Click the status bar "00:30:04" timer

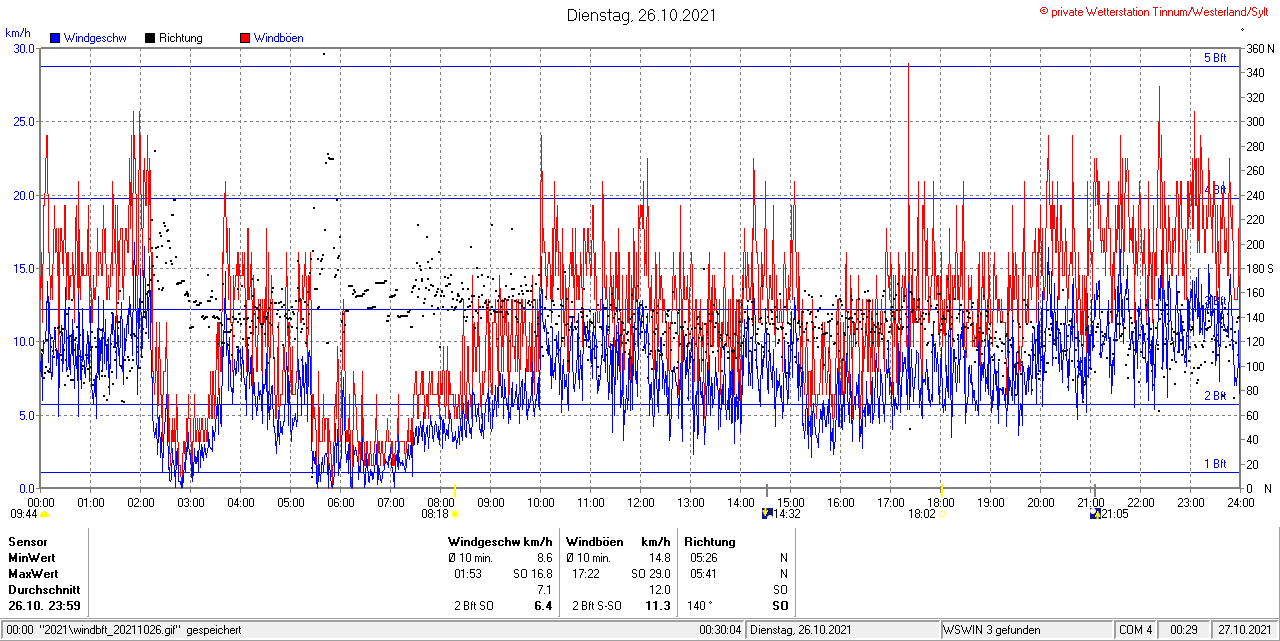tap(720, 630)
